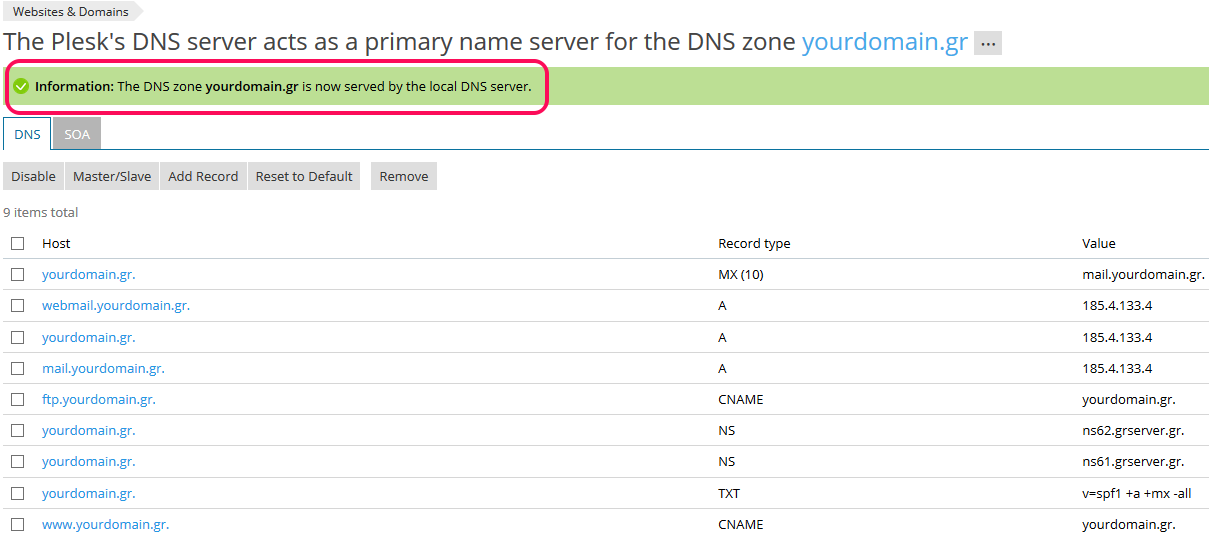Screen dimensions: 1209x533
Task: Open the webmail.yourdomain.gr. host link
Action: [x=116, y=305]
